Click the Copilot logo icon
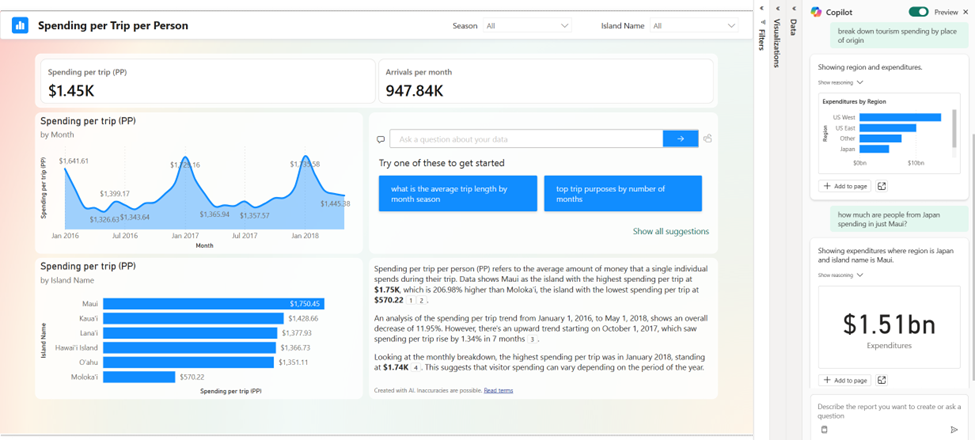 816,12
